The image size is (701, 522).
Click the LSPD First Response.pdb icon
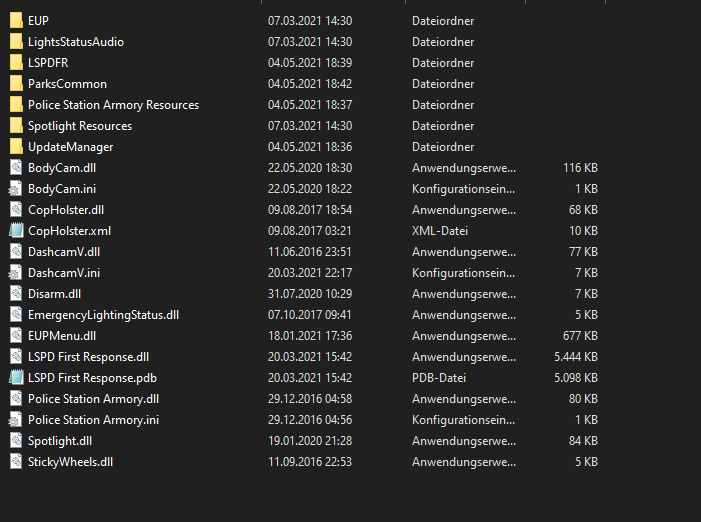[15, 378]
